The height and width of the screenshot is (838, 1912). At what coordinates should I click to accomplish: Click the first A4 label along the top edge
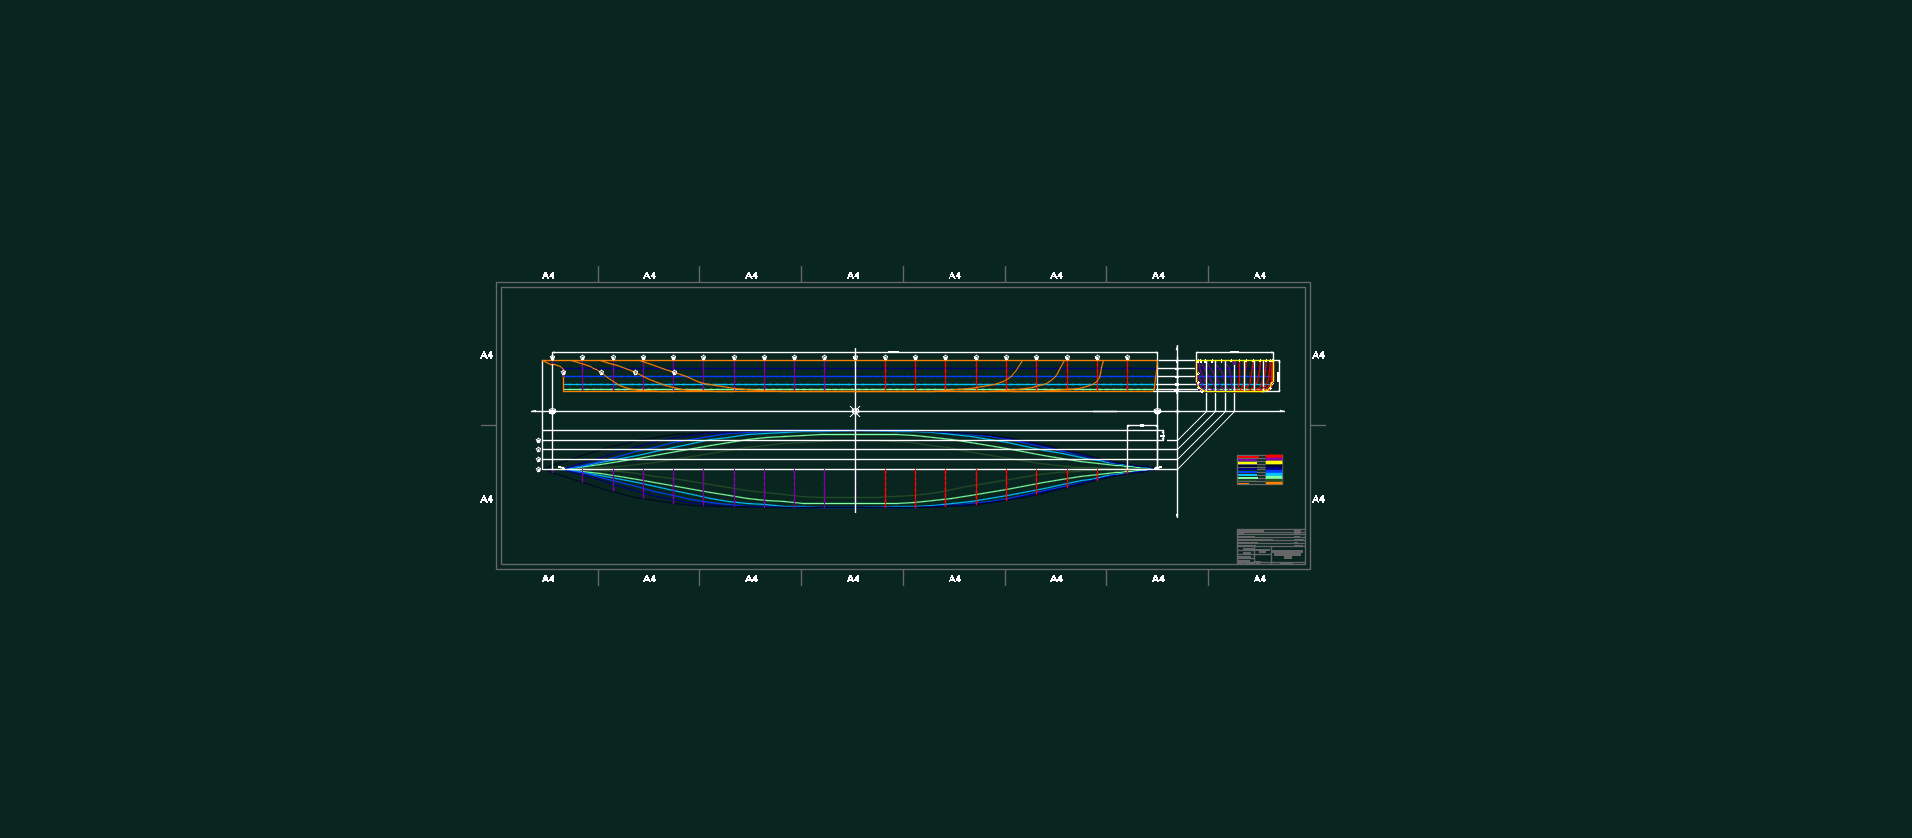pos(548,275)
